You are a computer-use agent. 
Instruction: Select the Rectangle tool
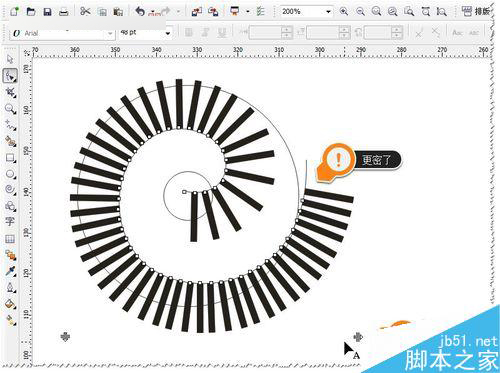click(x=10, y=158)
